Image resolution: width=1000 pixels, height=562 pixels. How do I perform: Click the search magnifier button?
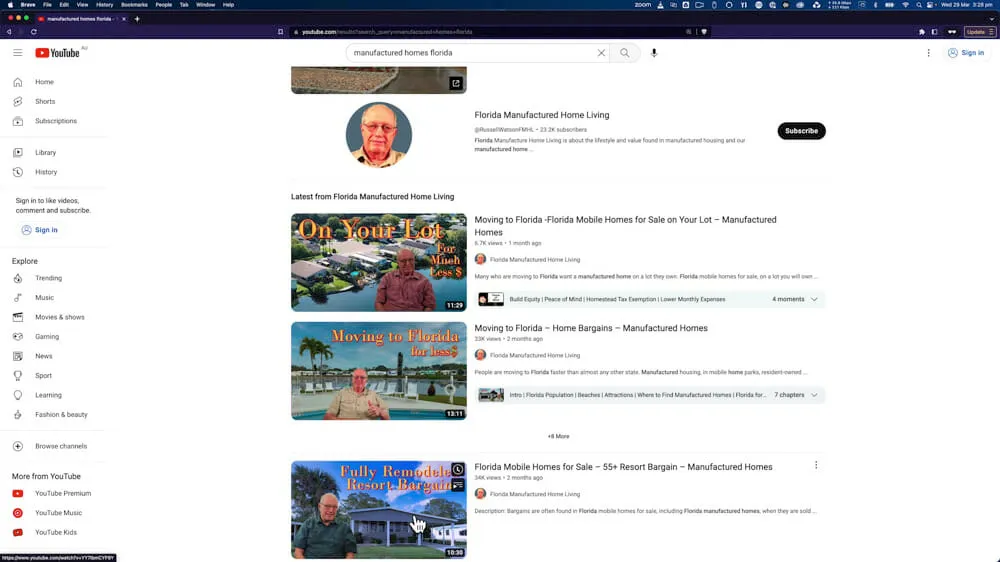pos(625,53)
